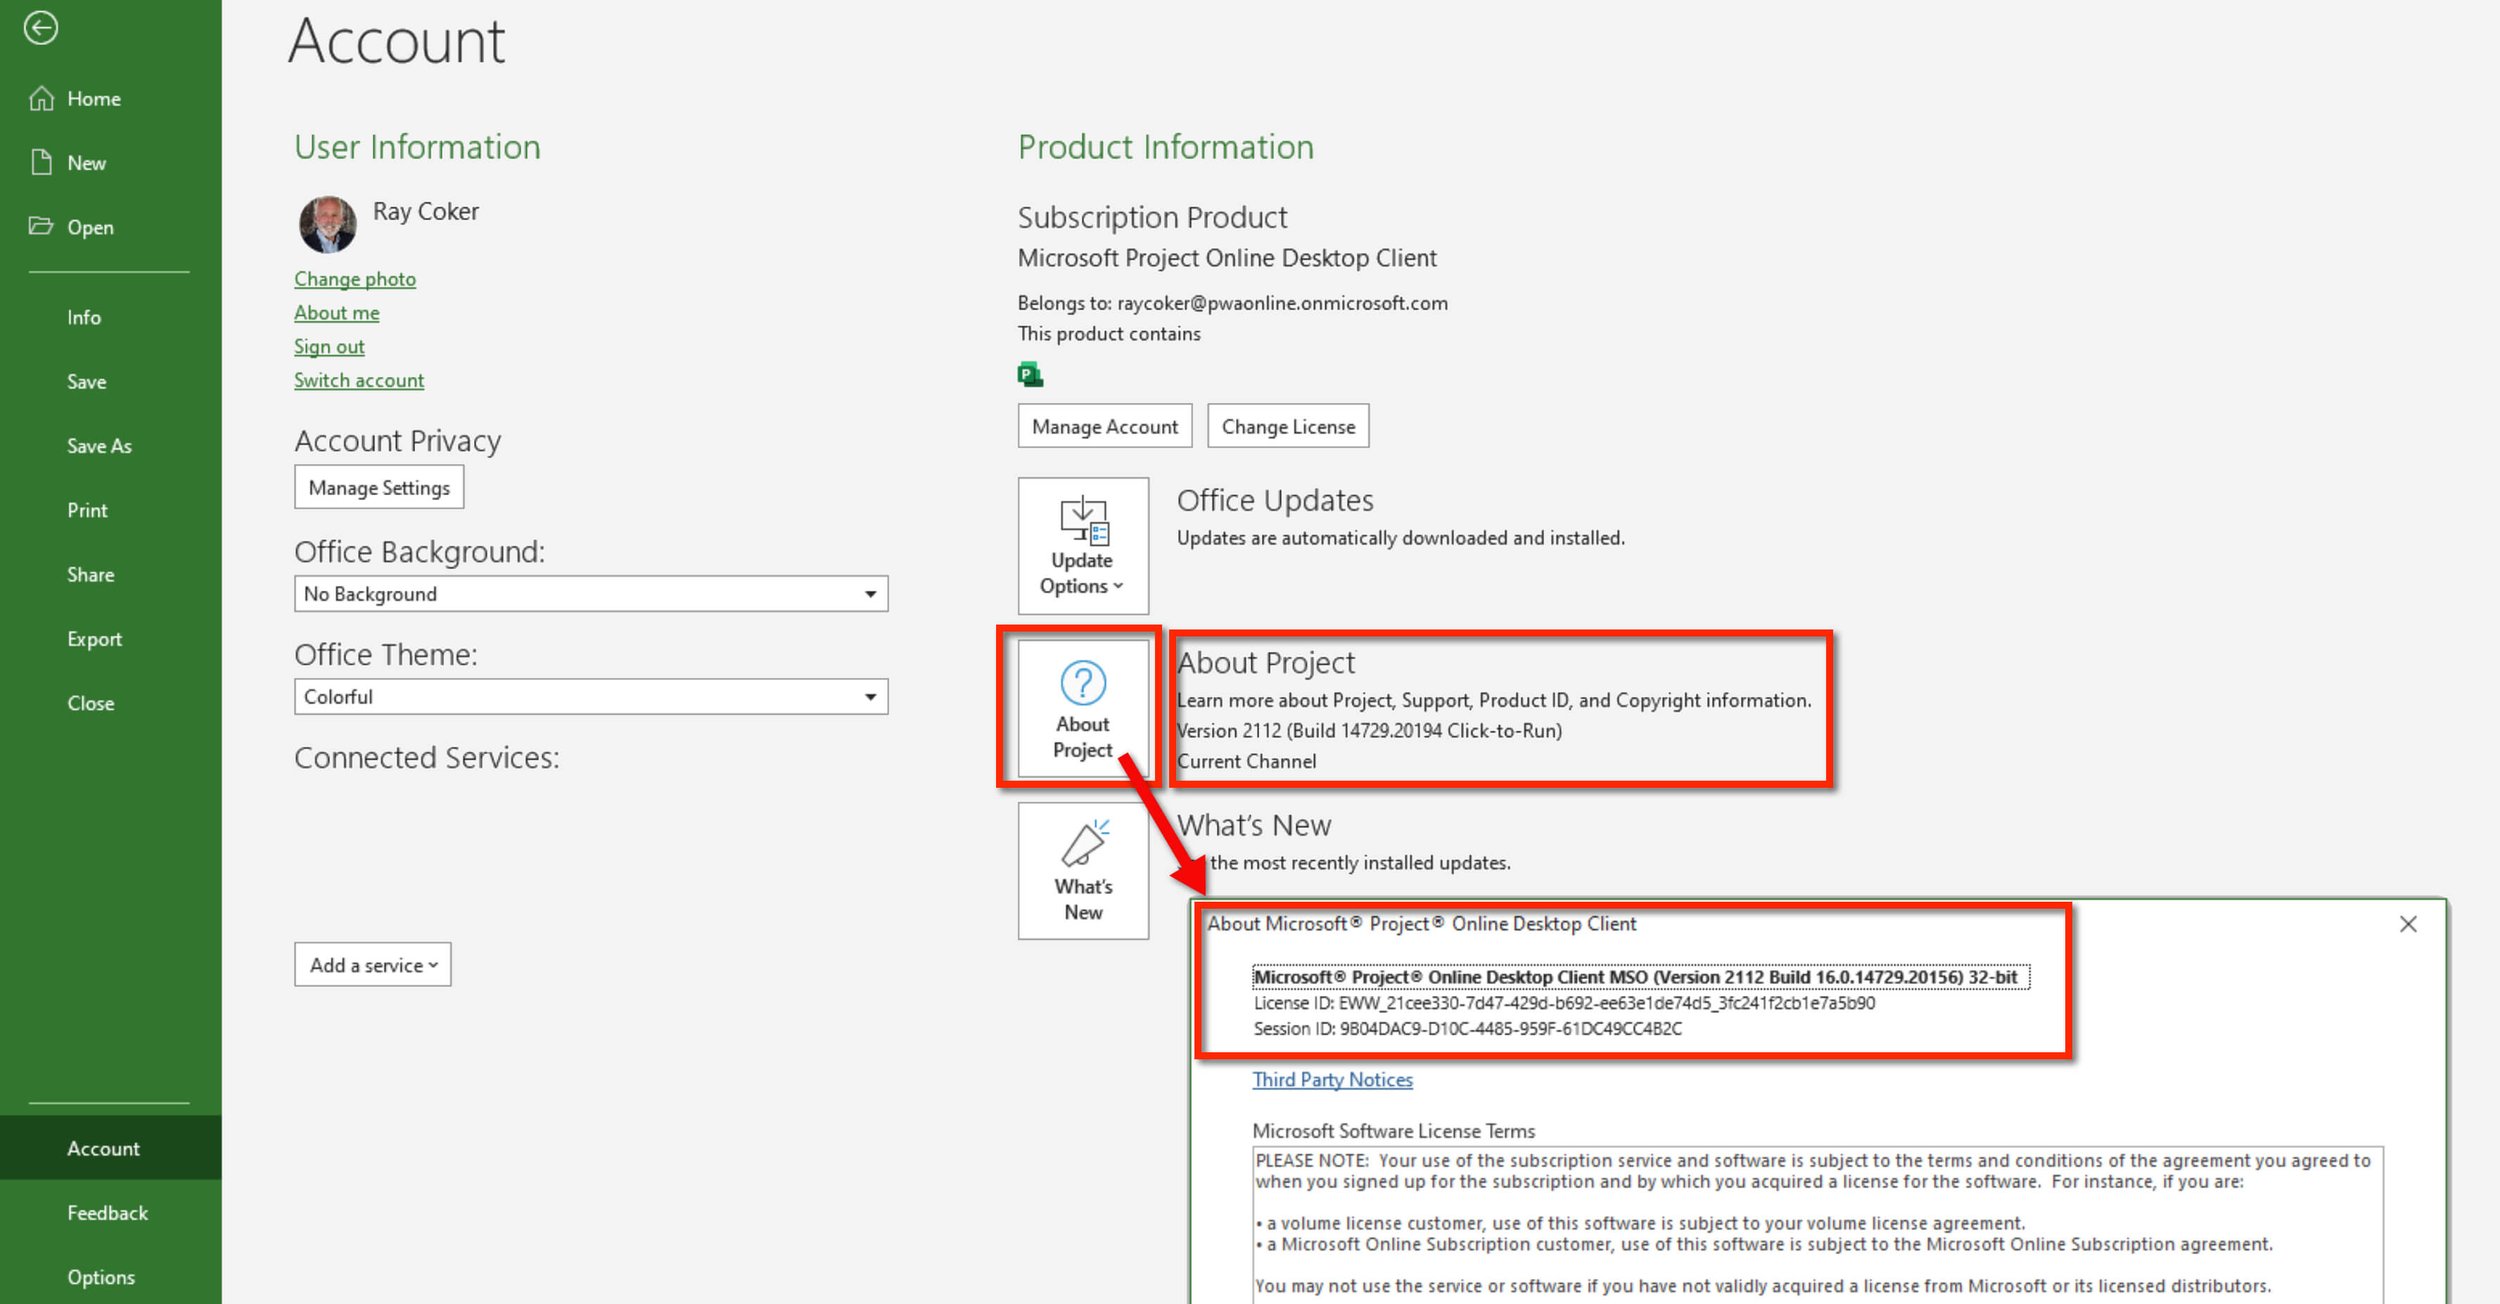The width and height of the screenshot is (2500, 1304).
Task: Click the About me link
Action: click(x=337, y=313)
